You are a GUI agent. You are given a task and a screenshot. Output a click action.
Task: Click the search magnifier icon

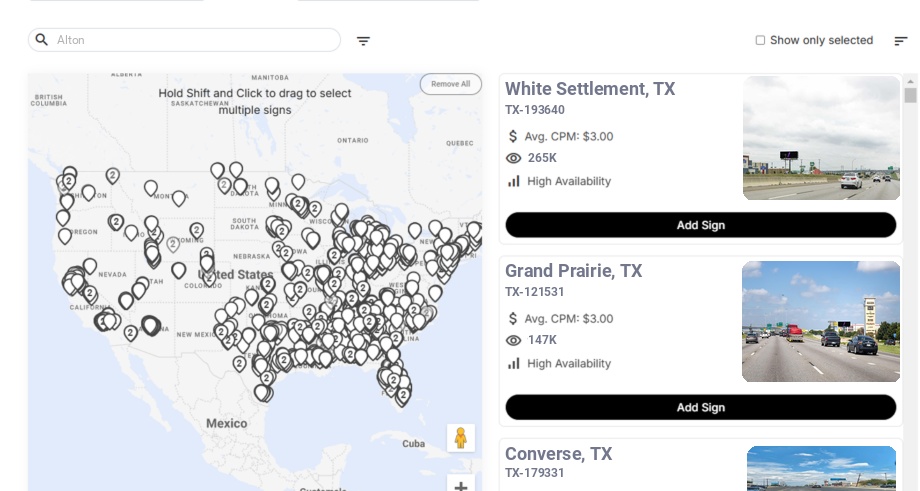coord(42,40)
